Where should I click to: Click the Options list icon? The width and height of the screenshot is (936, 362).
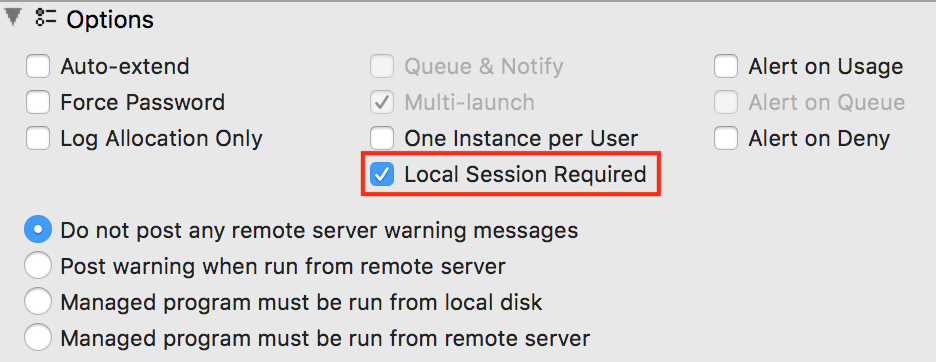(x=46, y=19)
